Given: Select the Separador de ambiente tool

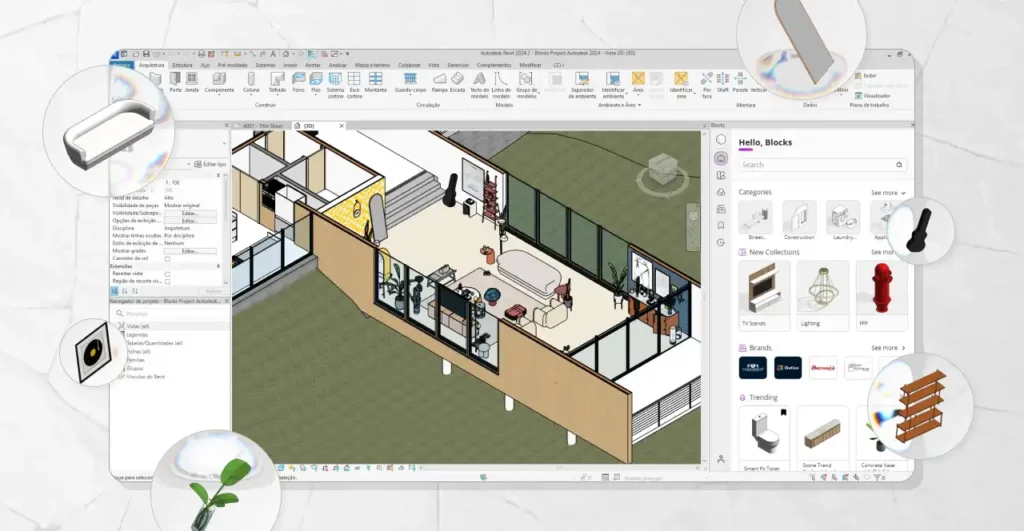Looking at the screenshot, I should coord(582,85).
